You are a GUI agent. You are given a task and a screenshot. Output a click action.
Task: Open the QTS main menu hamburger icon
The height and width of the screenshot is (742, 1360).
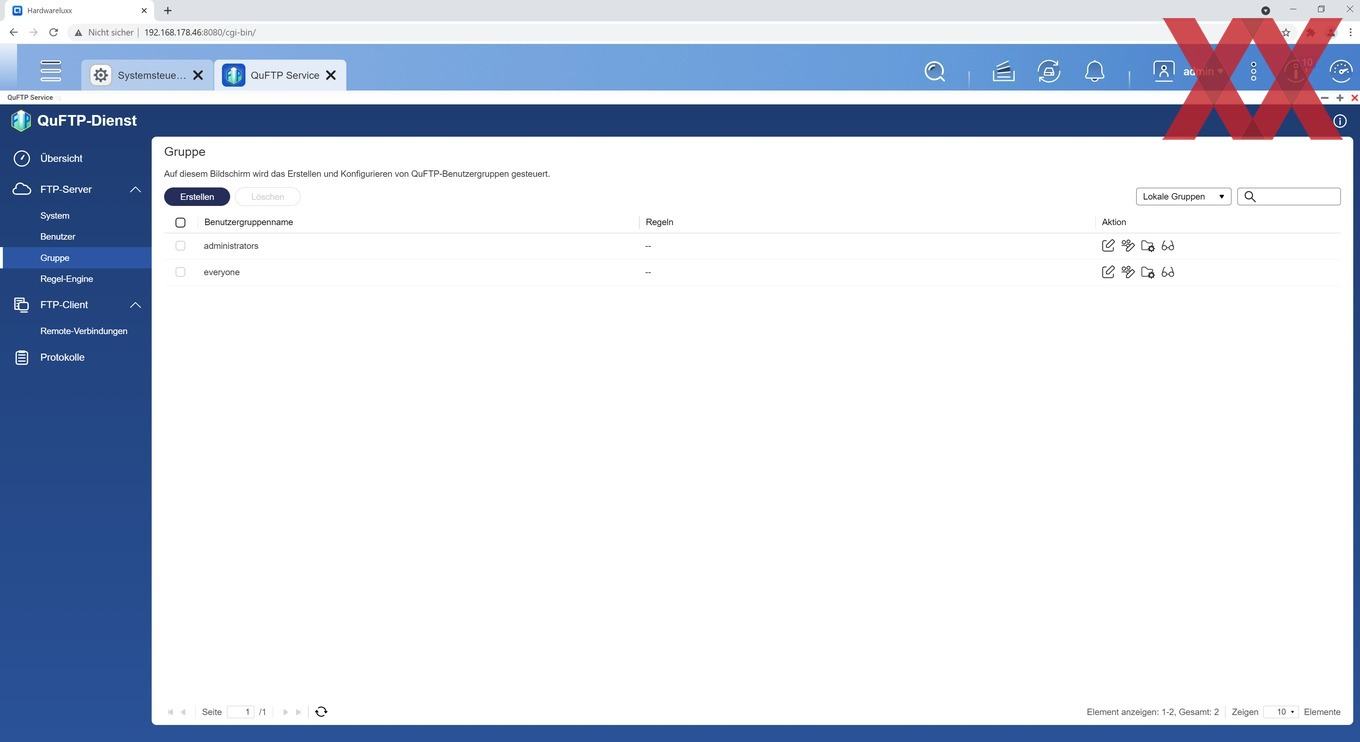tap(51, 71)
